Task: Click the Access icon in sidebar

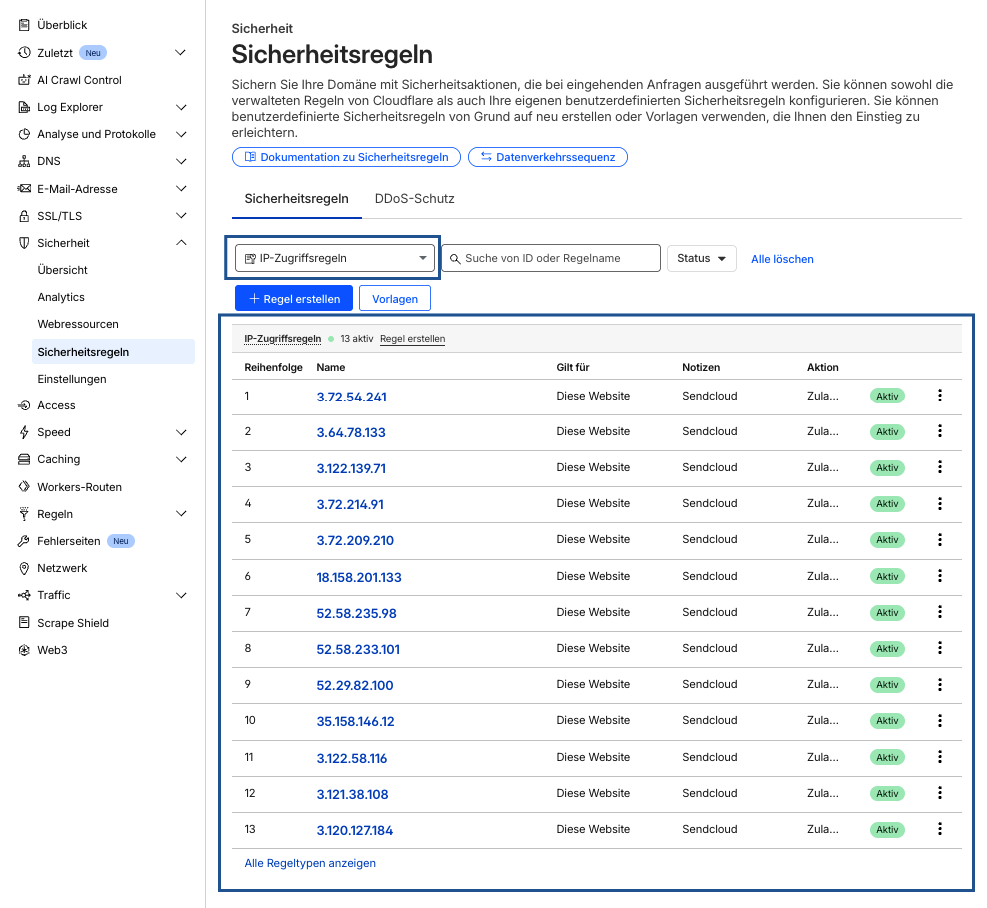Action: tap(24, 405)
